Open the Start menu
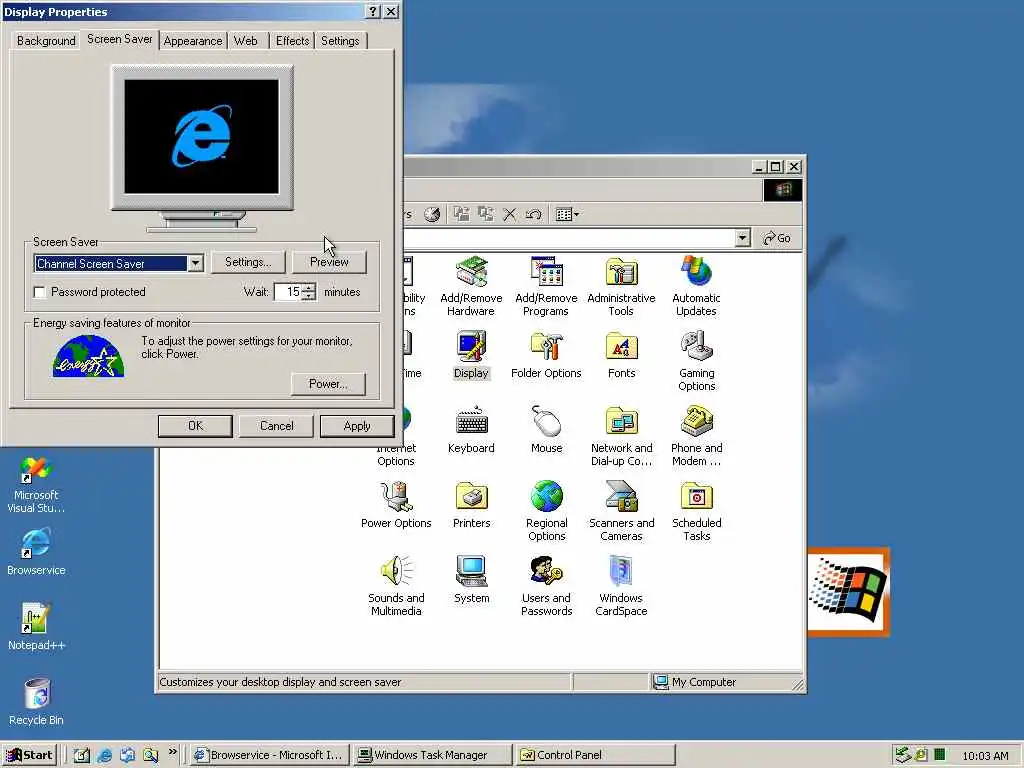1024x768 pixels. (x=29, y=755)
